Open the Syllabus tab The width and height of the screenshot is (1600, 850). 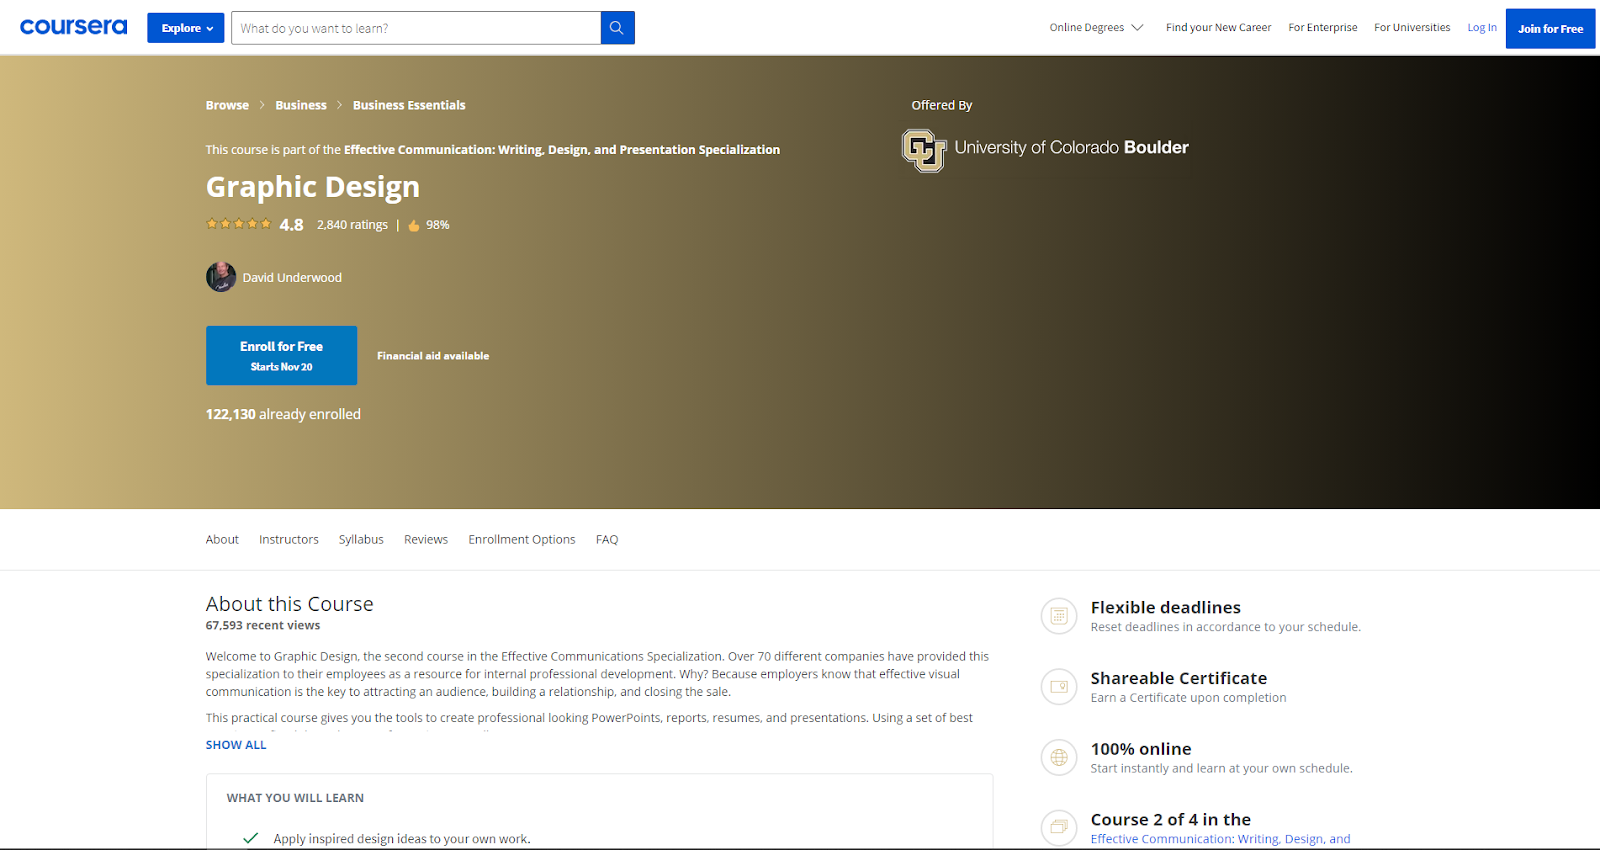pyautogui.click(x=361, y=540)
